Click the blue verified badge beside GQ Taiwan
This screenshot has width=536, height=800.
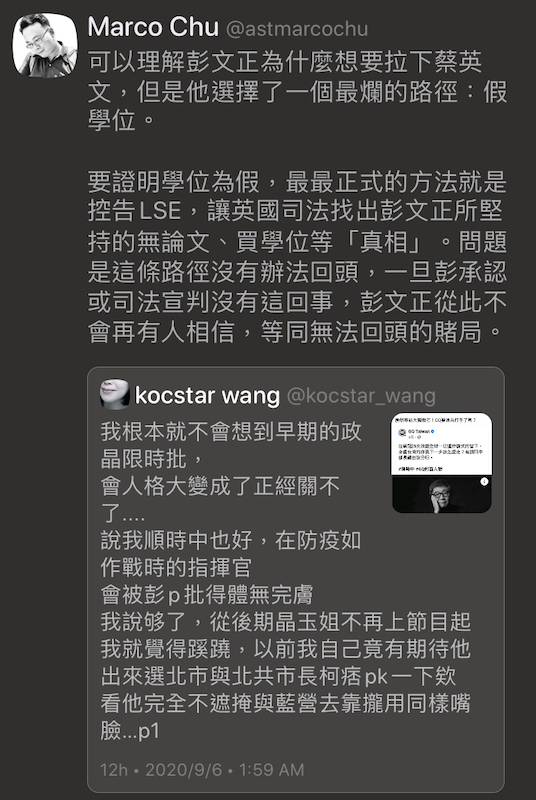(432, 432)
